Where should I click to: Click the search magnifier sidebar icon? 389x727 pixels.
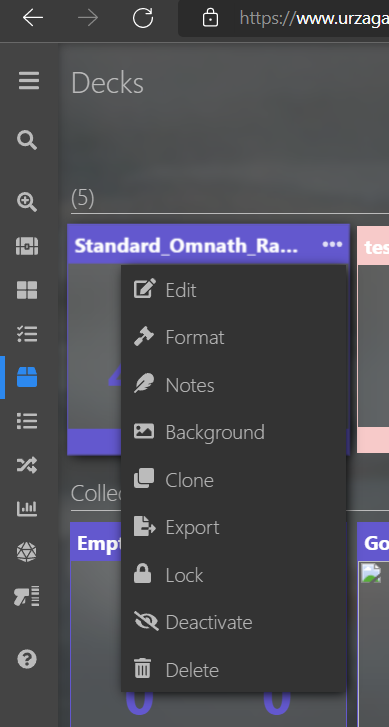pos(27,140)
